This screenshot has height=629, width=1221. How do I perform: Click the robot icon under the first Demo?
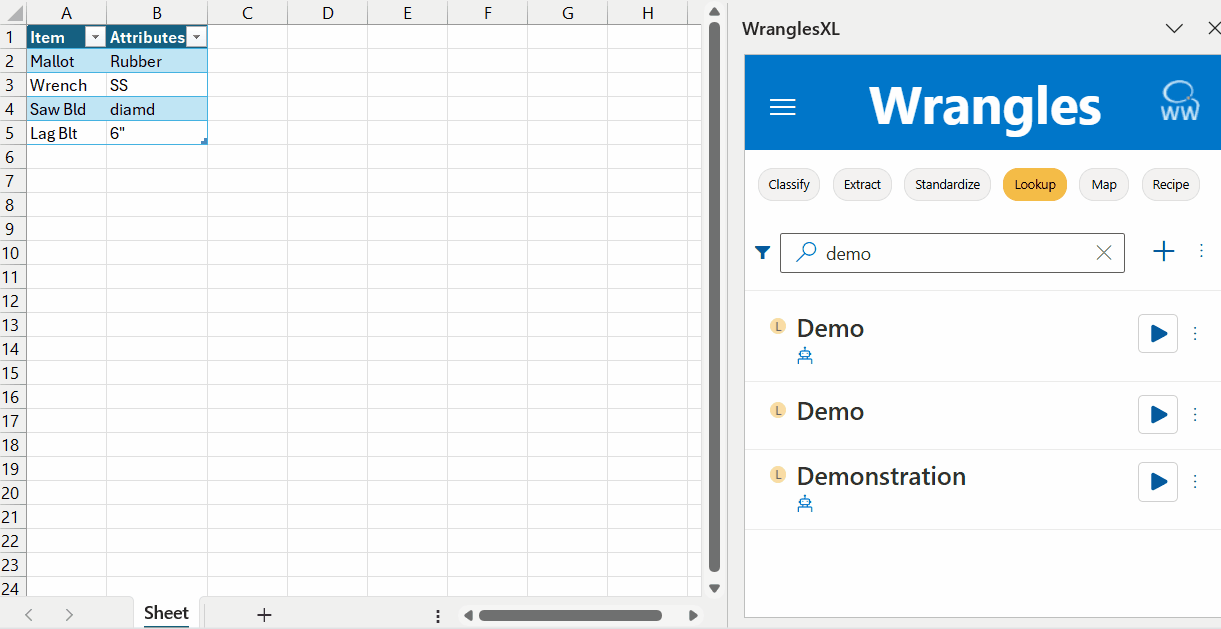pos(805,355)
